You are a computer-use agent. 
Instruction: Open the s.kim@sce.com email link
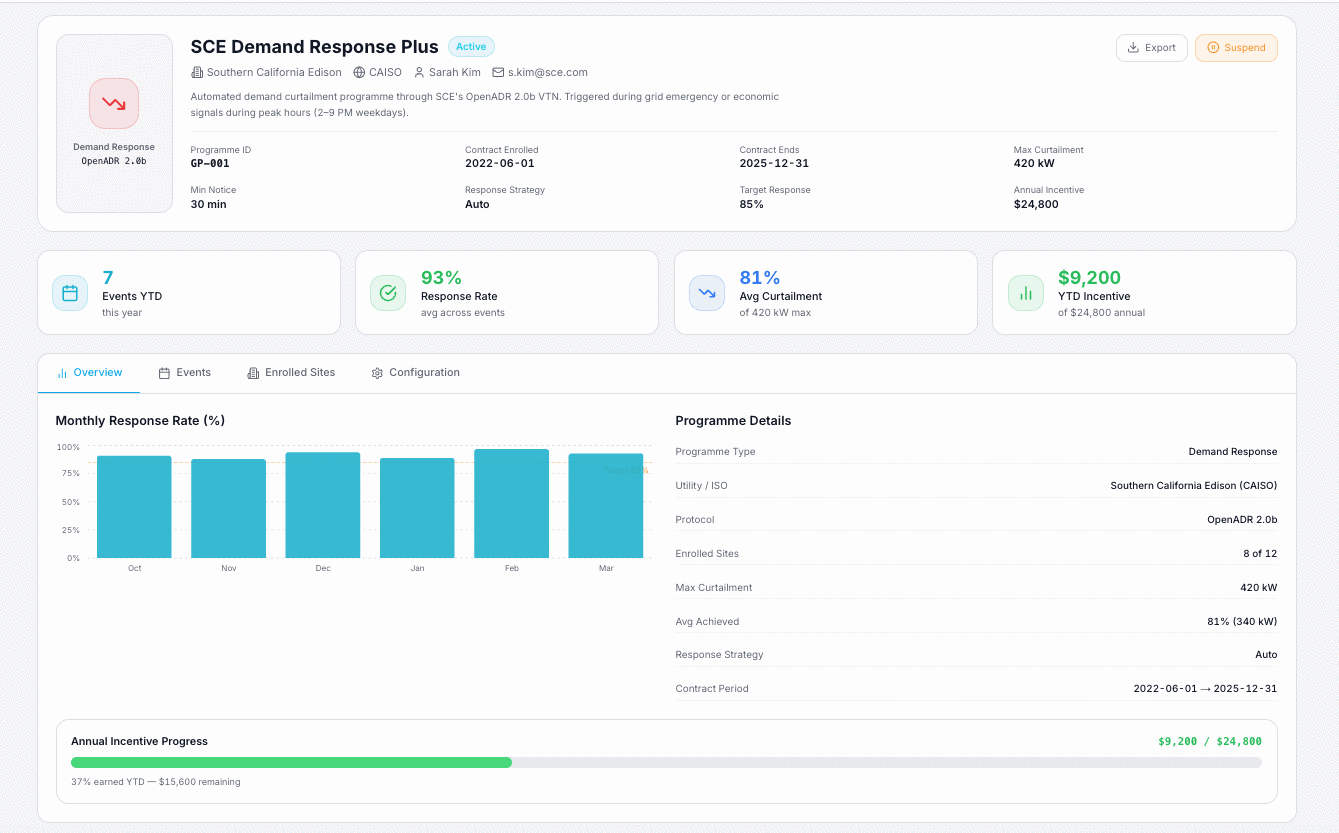tap(548, 72)
